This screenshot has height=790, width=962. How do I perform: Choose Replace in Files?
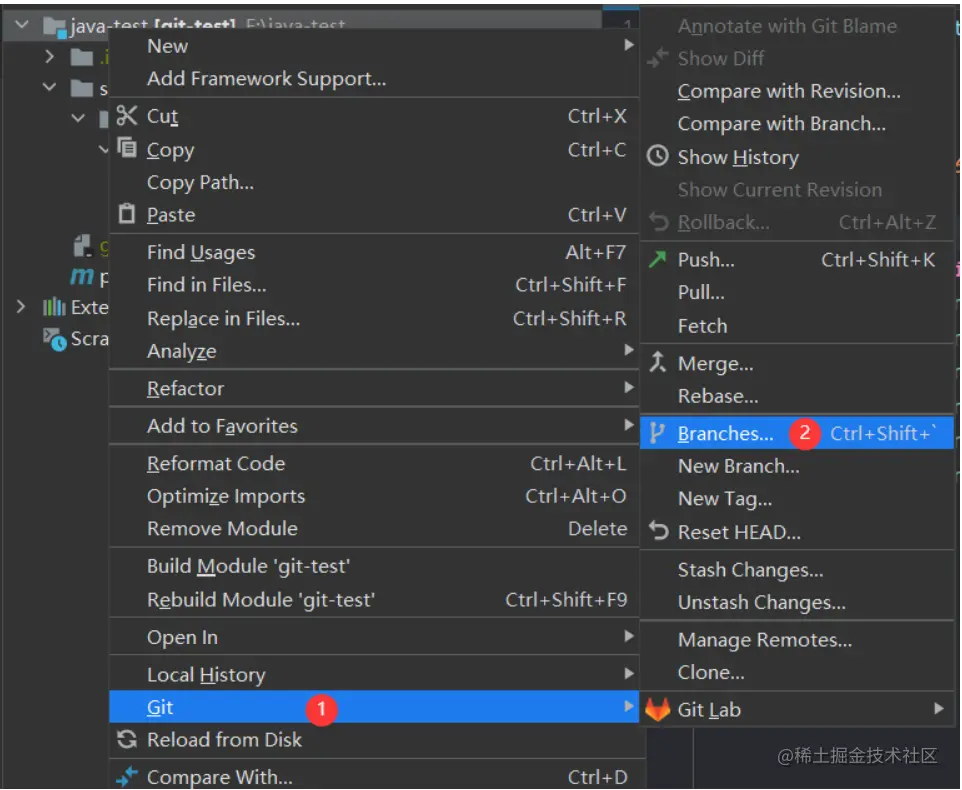(x=374, y=318)
